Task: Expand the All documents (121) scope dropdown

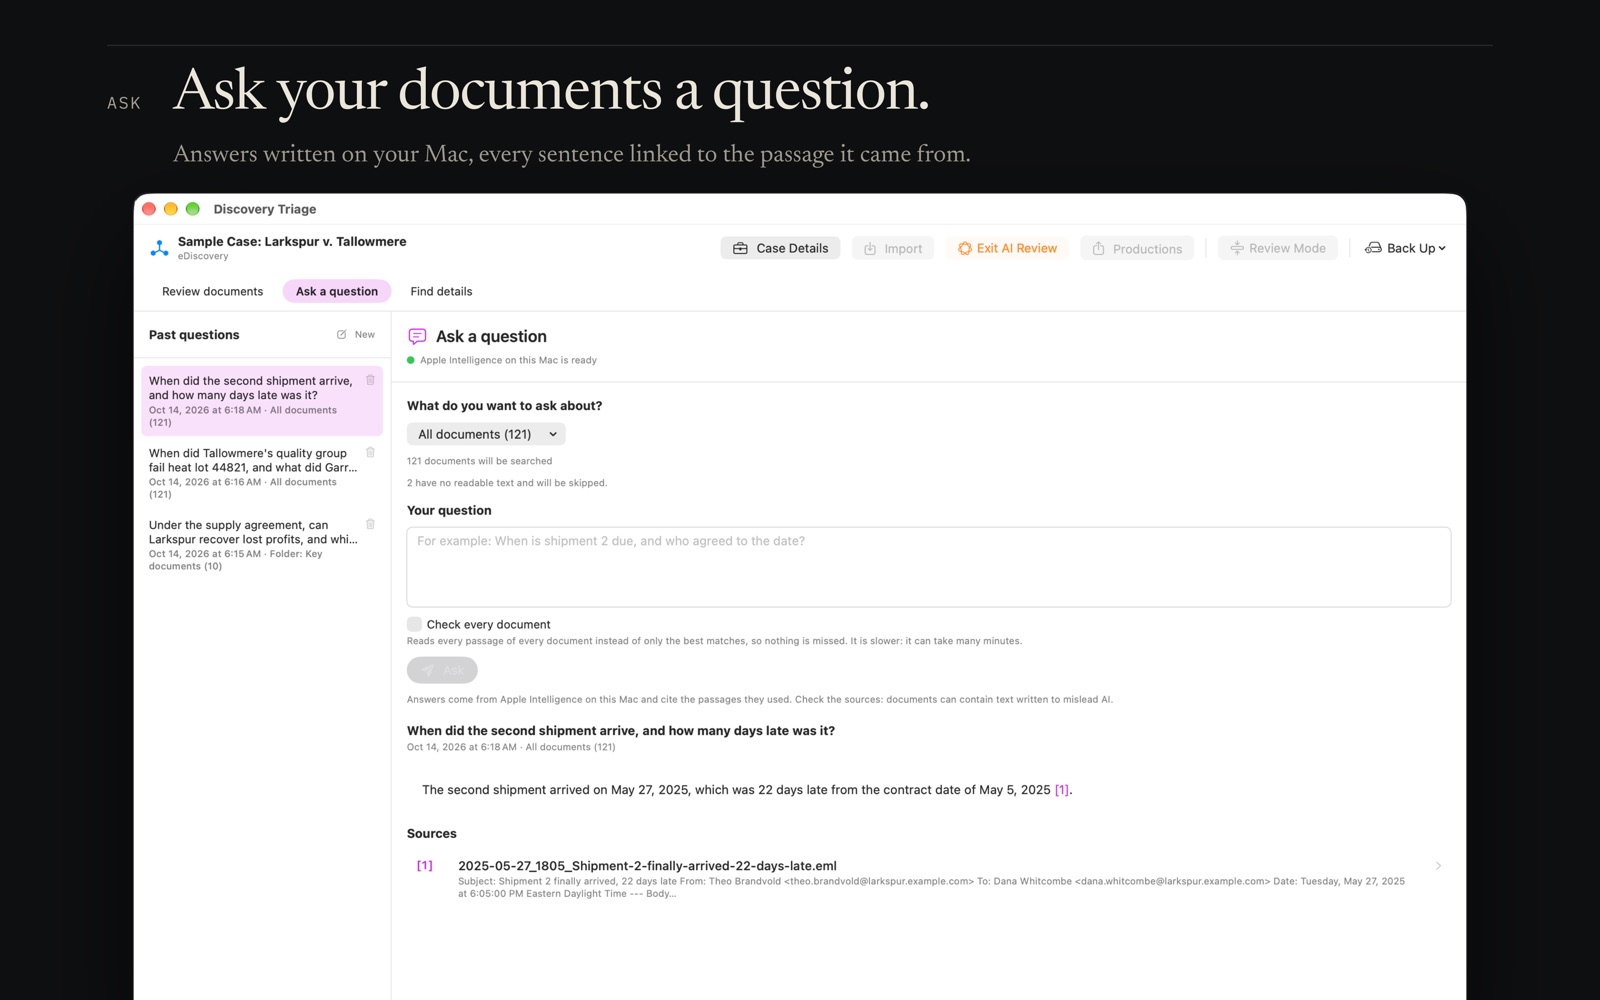Action: (x=486, y=434)
